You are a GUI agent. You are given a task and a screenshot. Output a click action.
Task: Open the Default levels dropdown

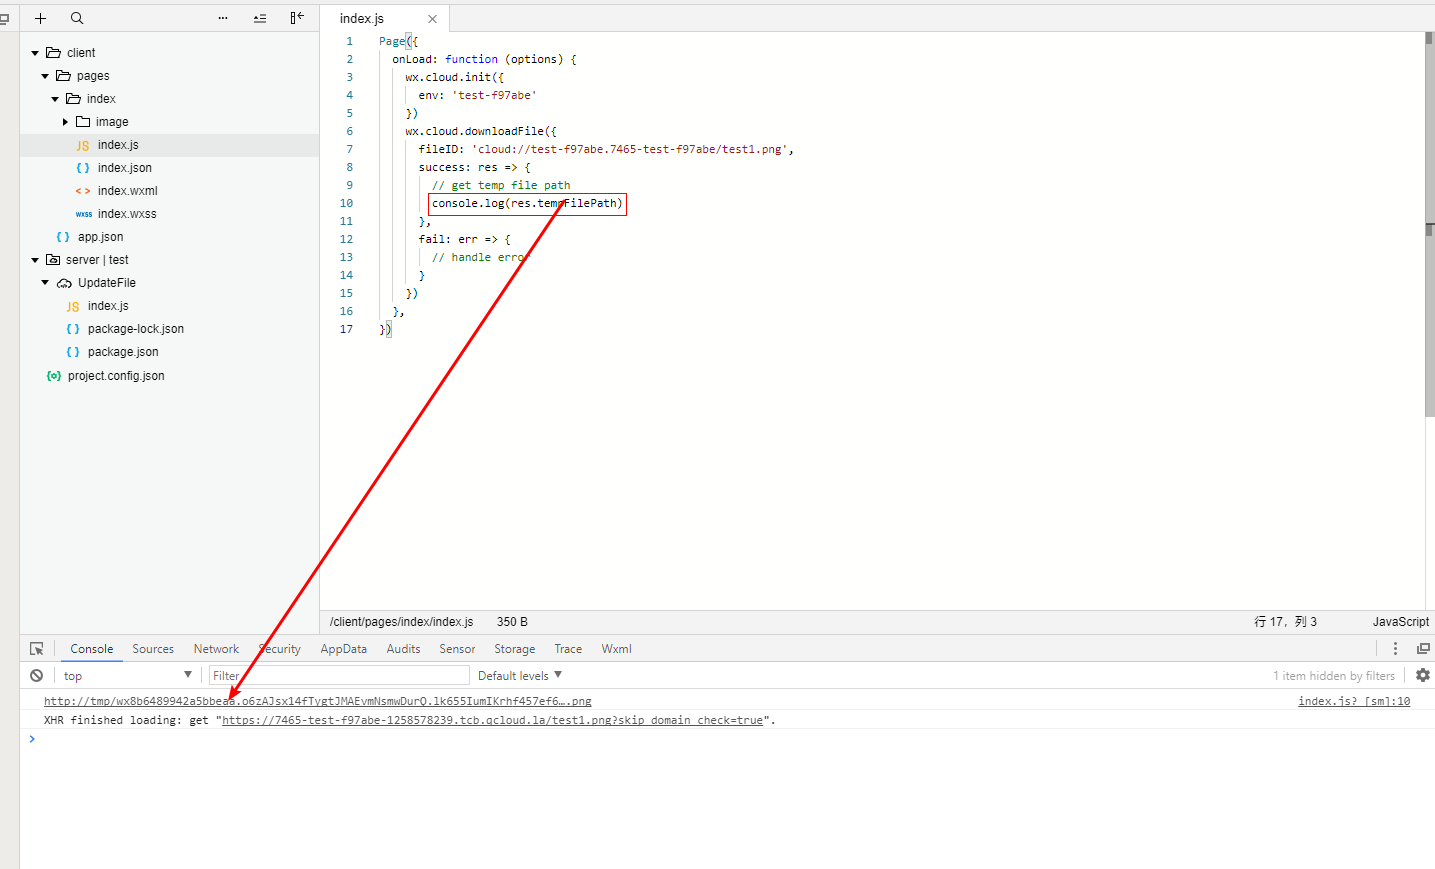[520, 676]
